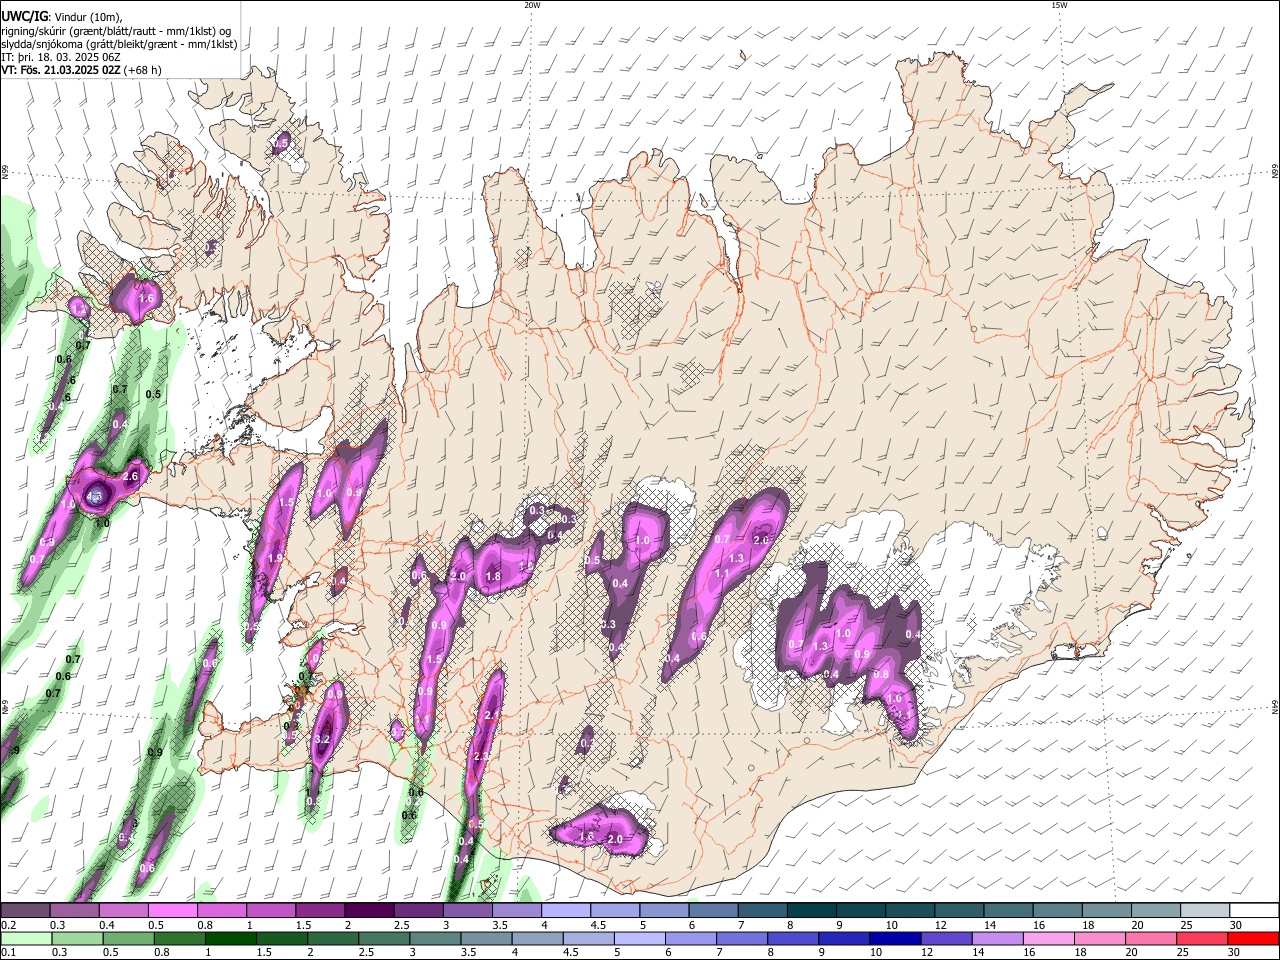Click the bright red swatch above 30 in the rain legend

pos(1254,938)
